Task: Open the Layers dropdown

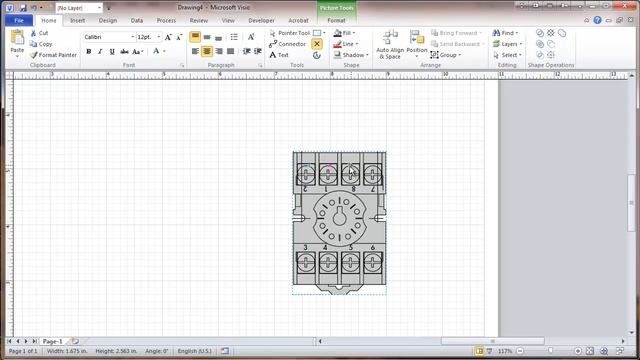Action: click(x=507, y=44)
